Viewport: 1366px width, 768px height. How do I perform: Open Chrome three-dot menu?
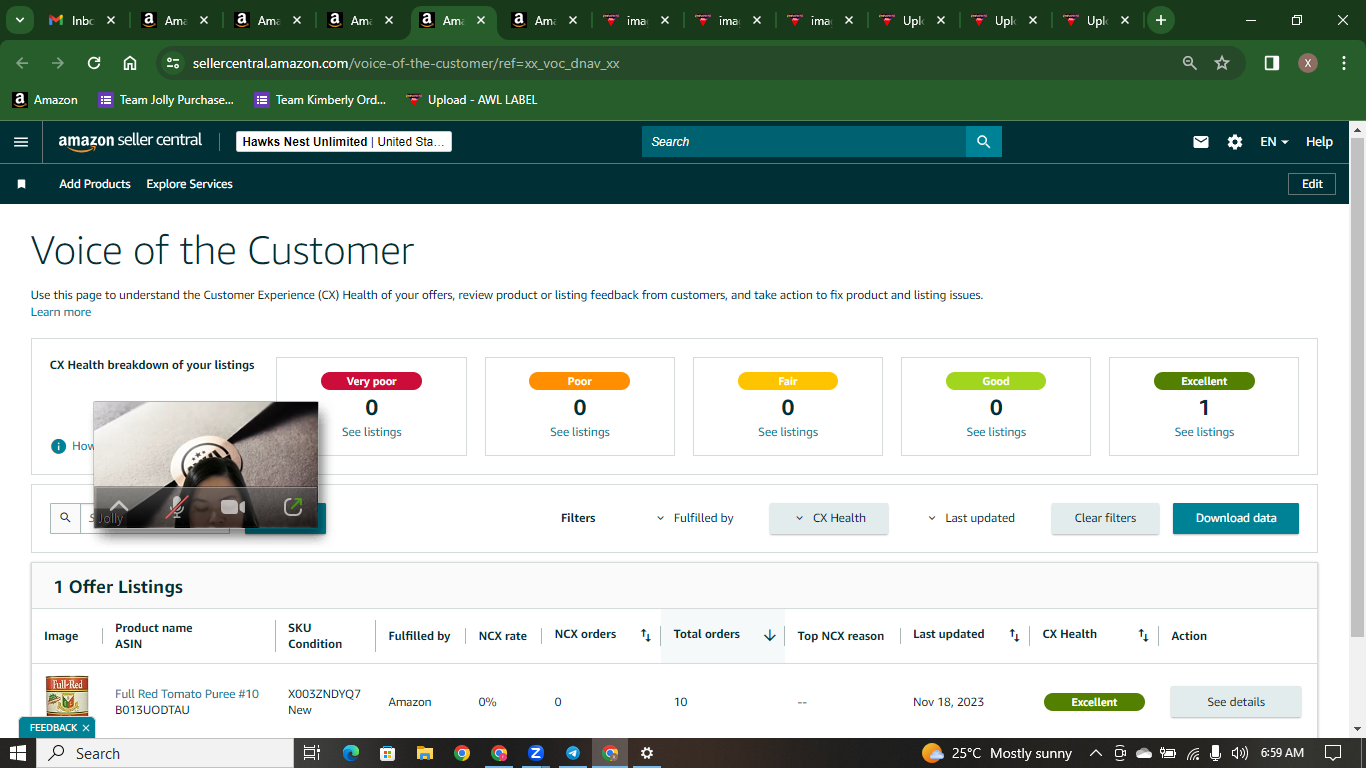coord(1342,63)
